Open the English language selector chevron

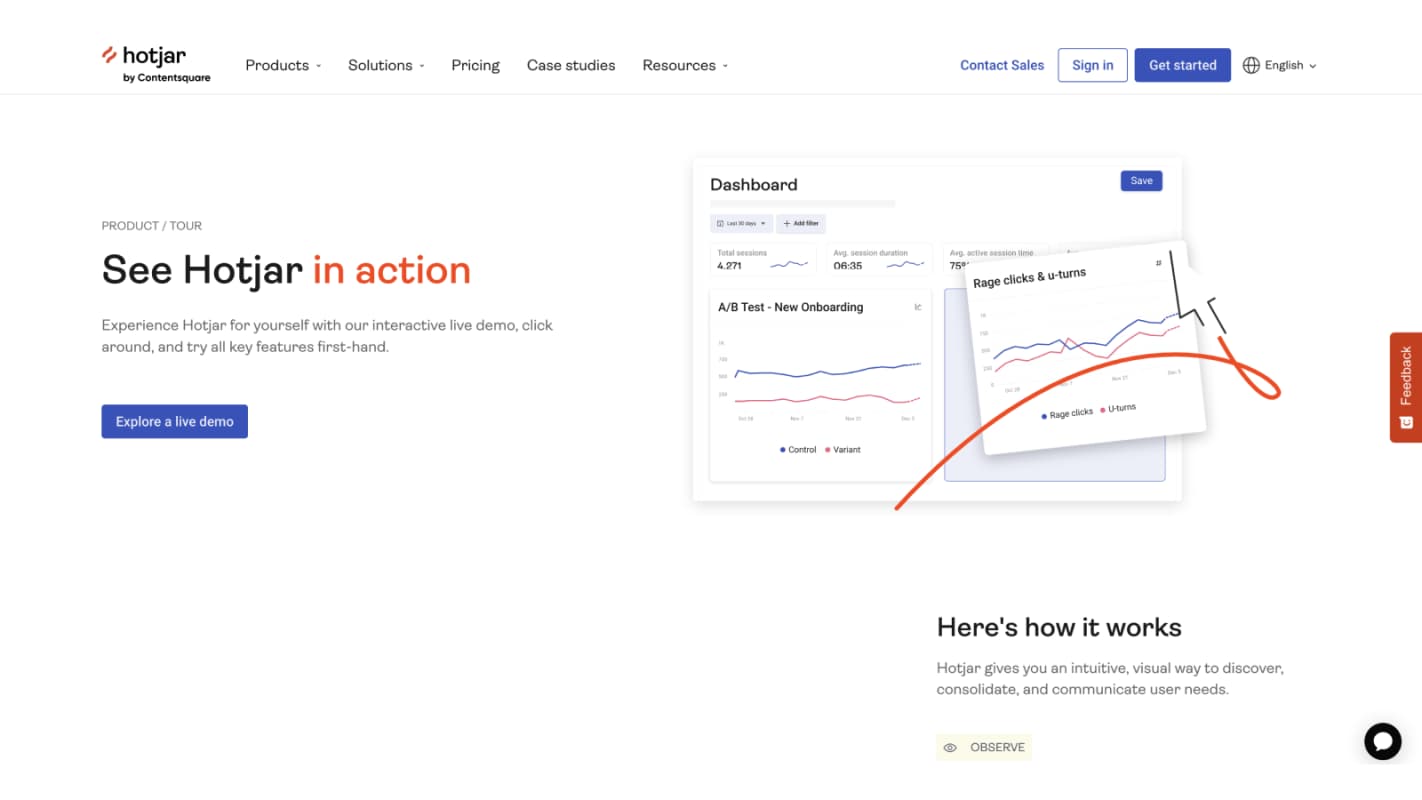[x=1313, y=66]
